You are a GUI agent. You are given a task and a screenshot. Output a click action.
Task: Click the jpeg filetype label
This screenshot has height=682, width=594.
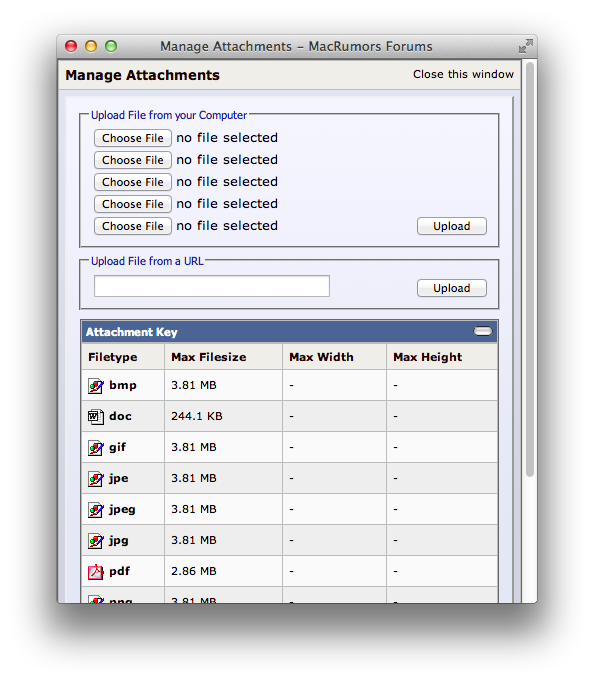122,510
